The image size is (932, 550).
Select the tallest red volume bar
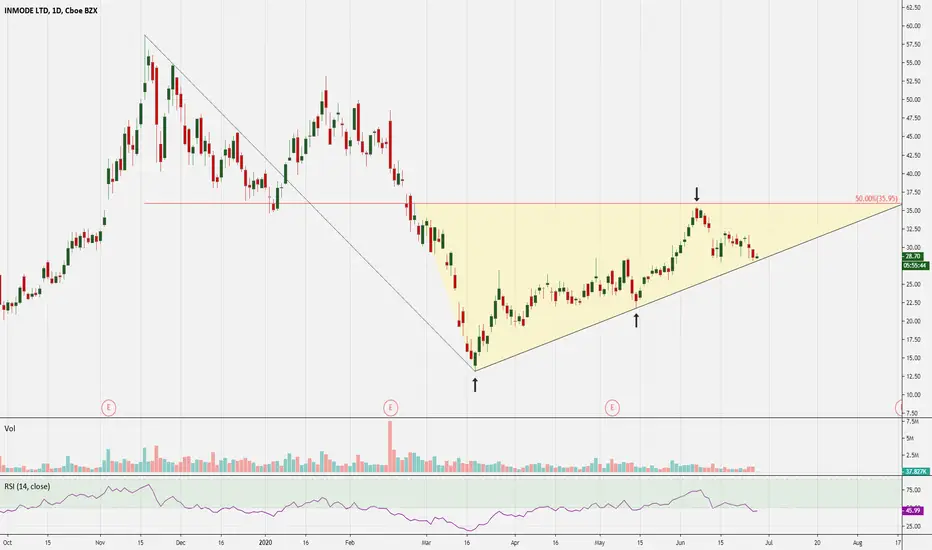click(x=390, y=447)
